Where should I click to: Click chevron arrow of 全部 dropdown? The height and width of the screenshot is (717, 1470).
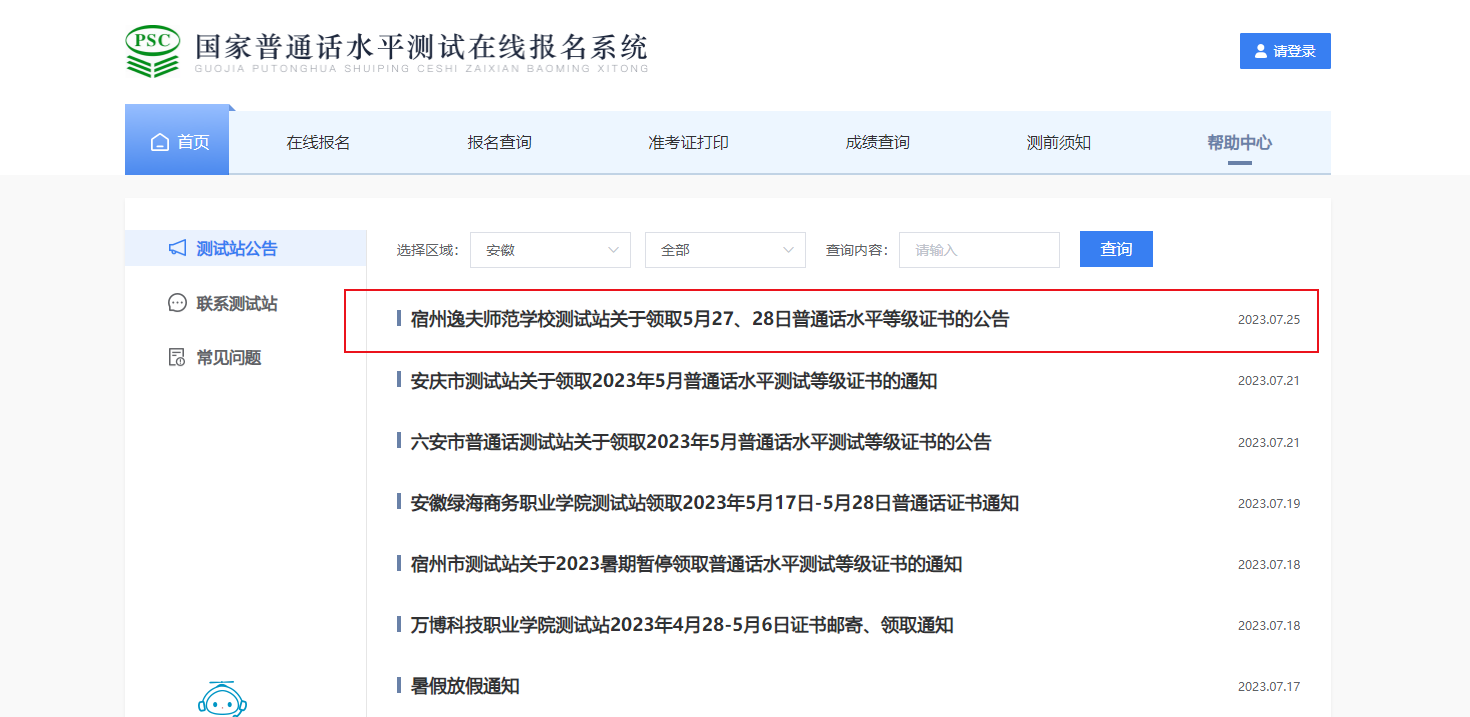(x=788, y=250)
